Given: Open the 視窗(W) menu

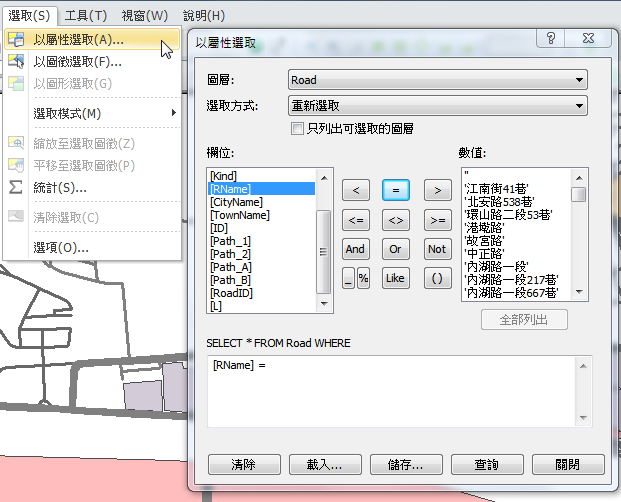Looking at the screenshot, I should click(145, 16).
